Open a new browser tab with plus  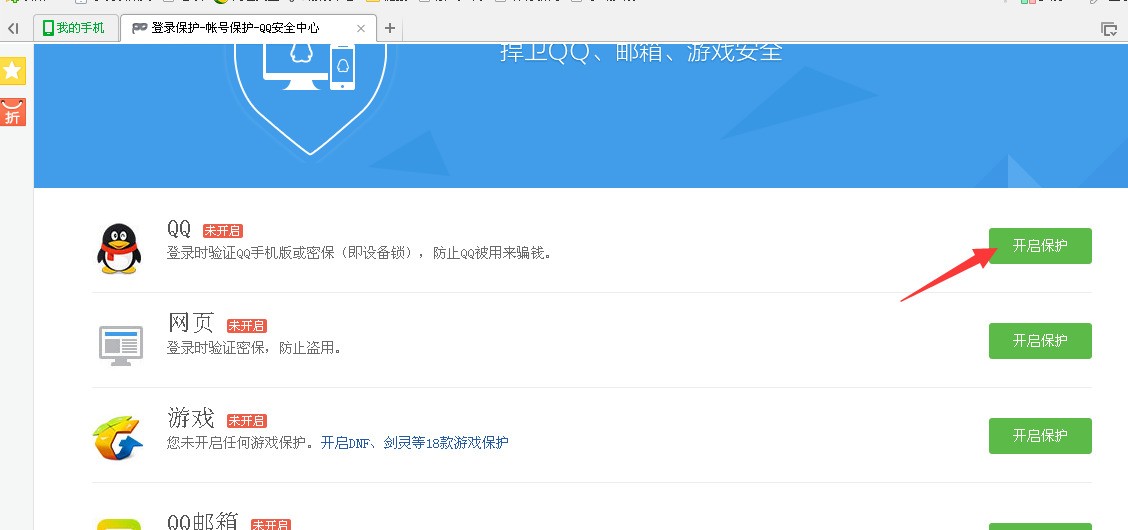pos(390,28)
